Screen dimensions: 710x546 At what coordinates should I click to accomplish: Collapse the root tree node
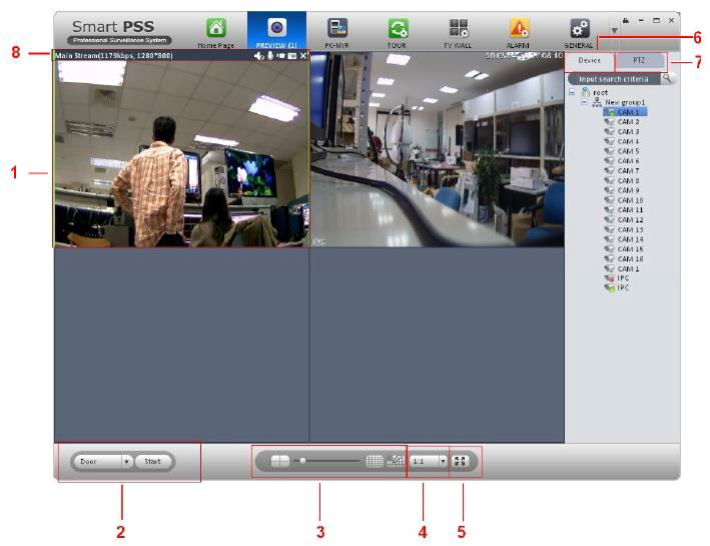click(572, 92)
